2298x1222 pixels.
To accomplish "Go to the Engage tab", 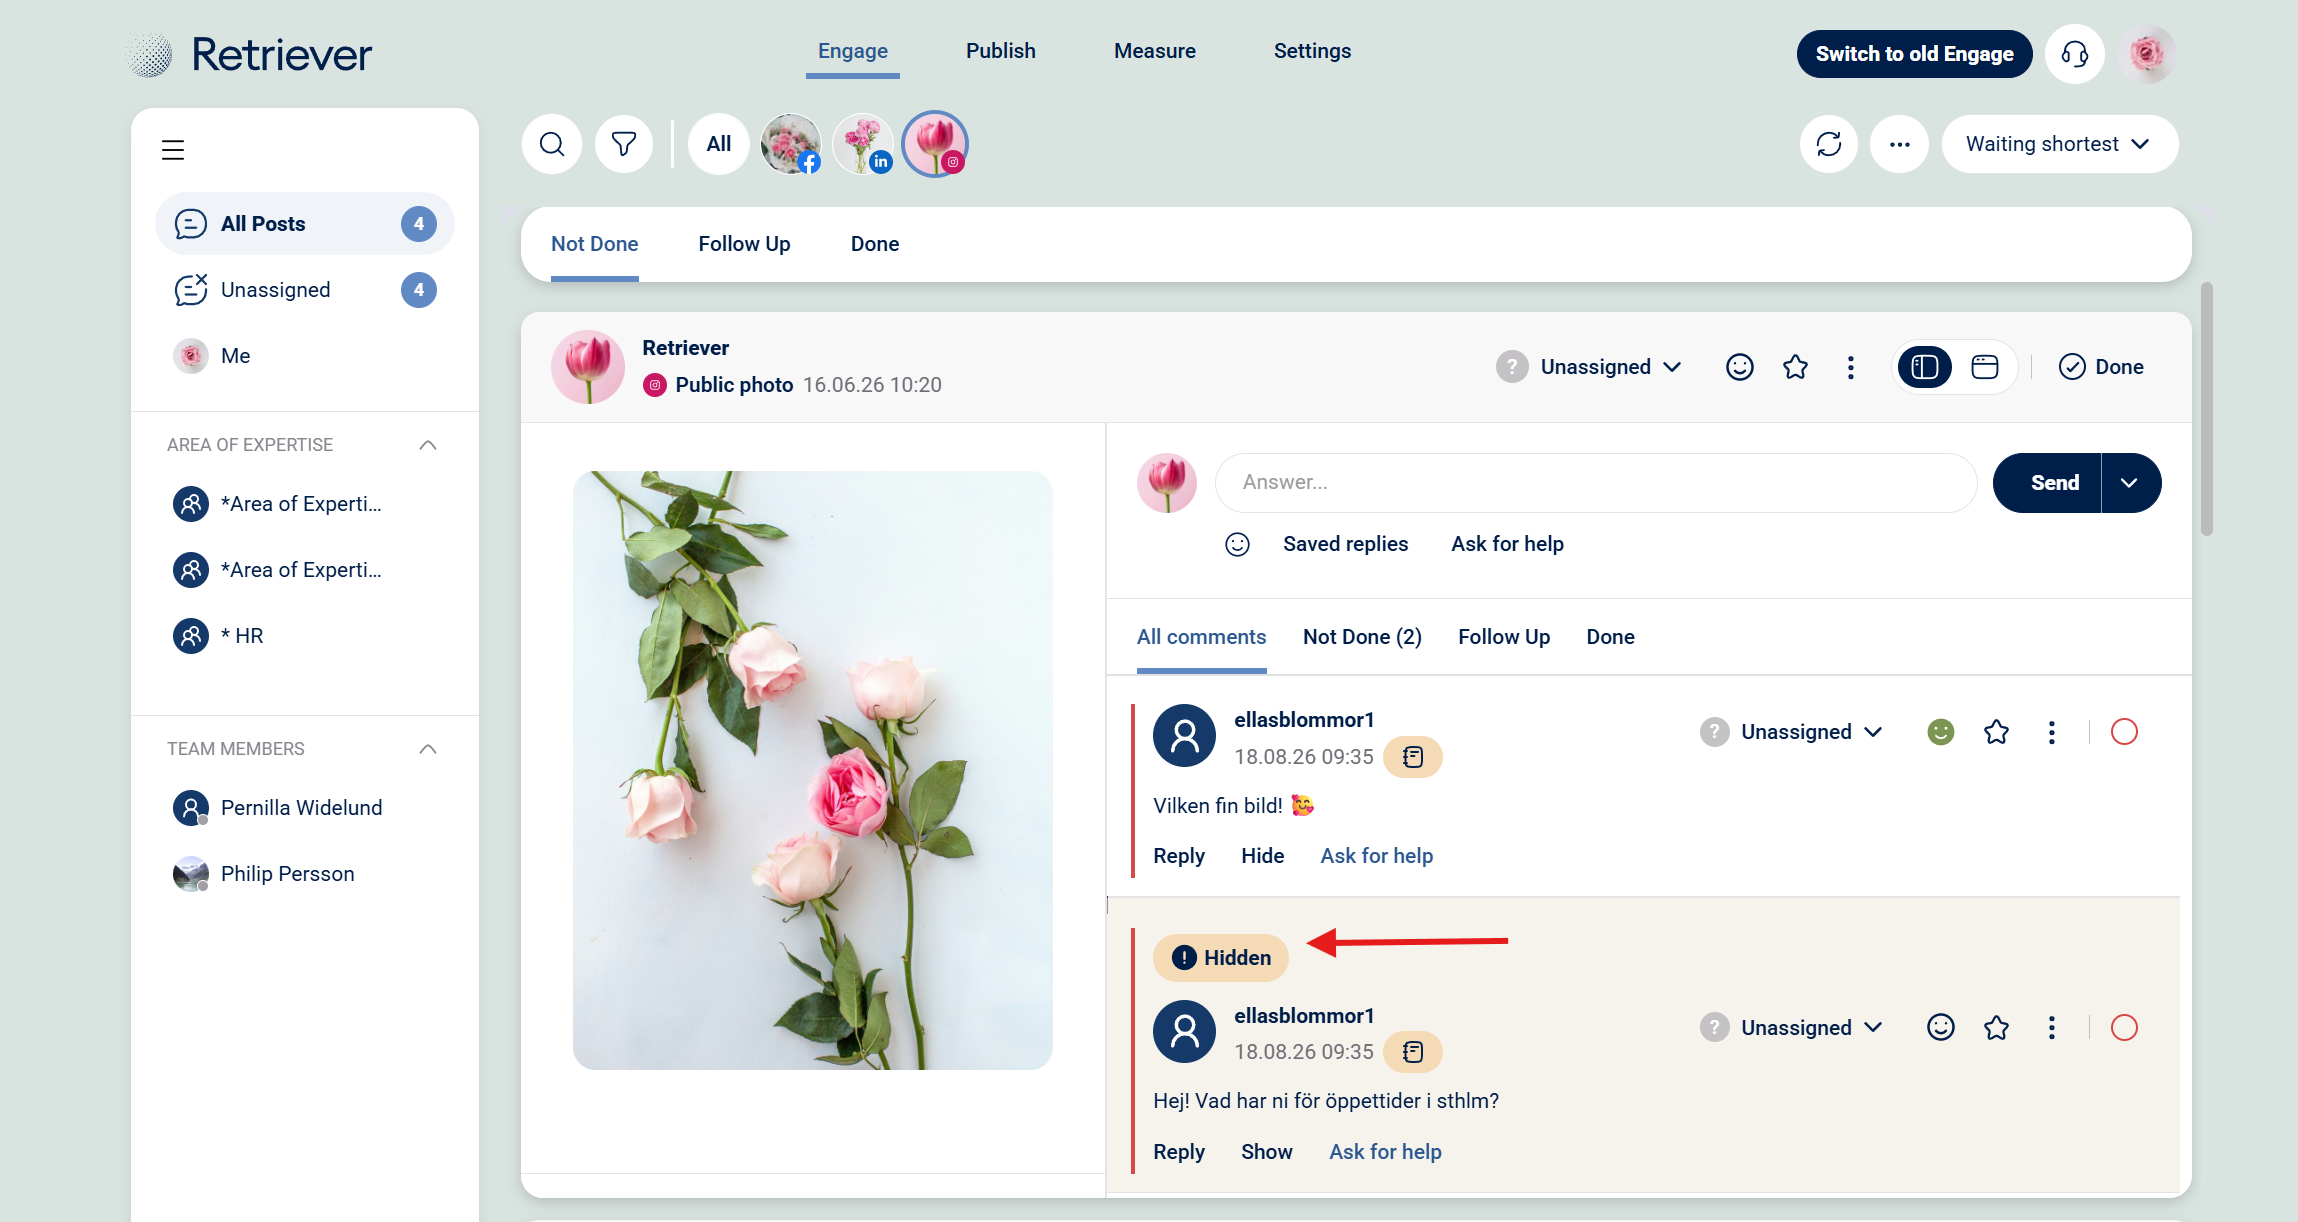I will click(x=853, y=51).
